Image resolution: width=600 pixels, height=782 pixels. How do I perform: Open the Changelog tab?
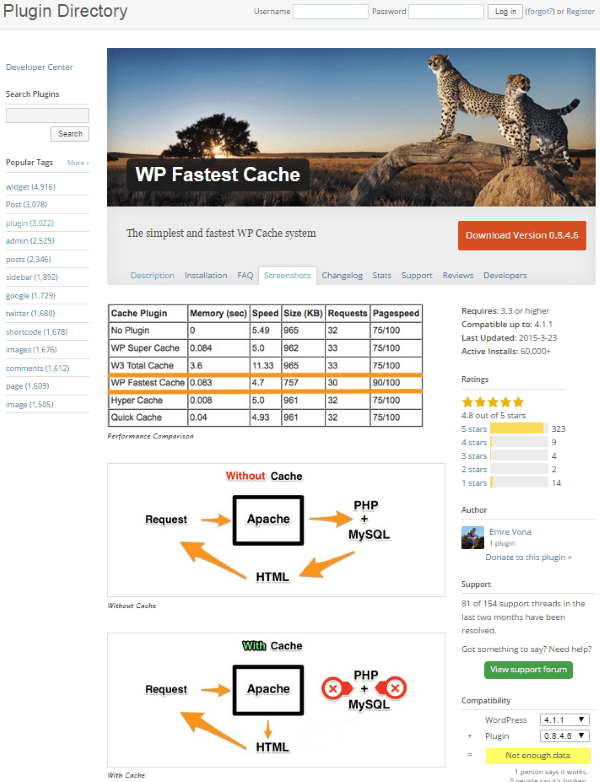[342, 275]
